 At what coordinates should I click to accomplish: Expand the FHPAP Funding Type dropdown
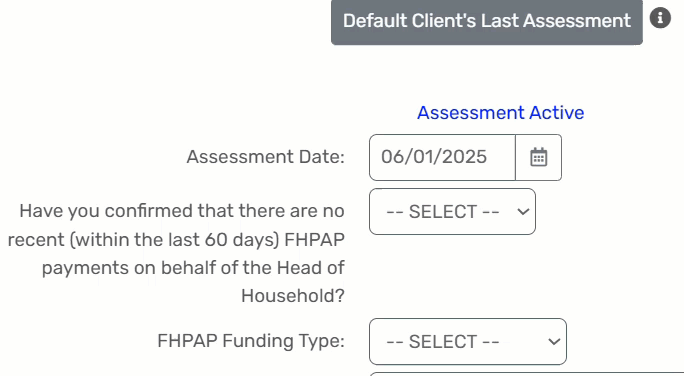(x=468, y=342)
